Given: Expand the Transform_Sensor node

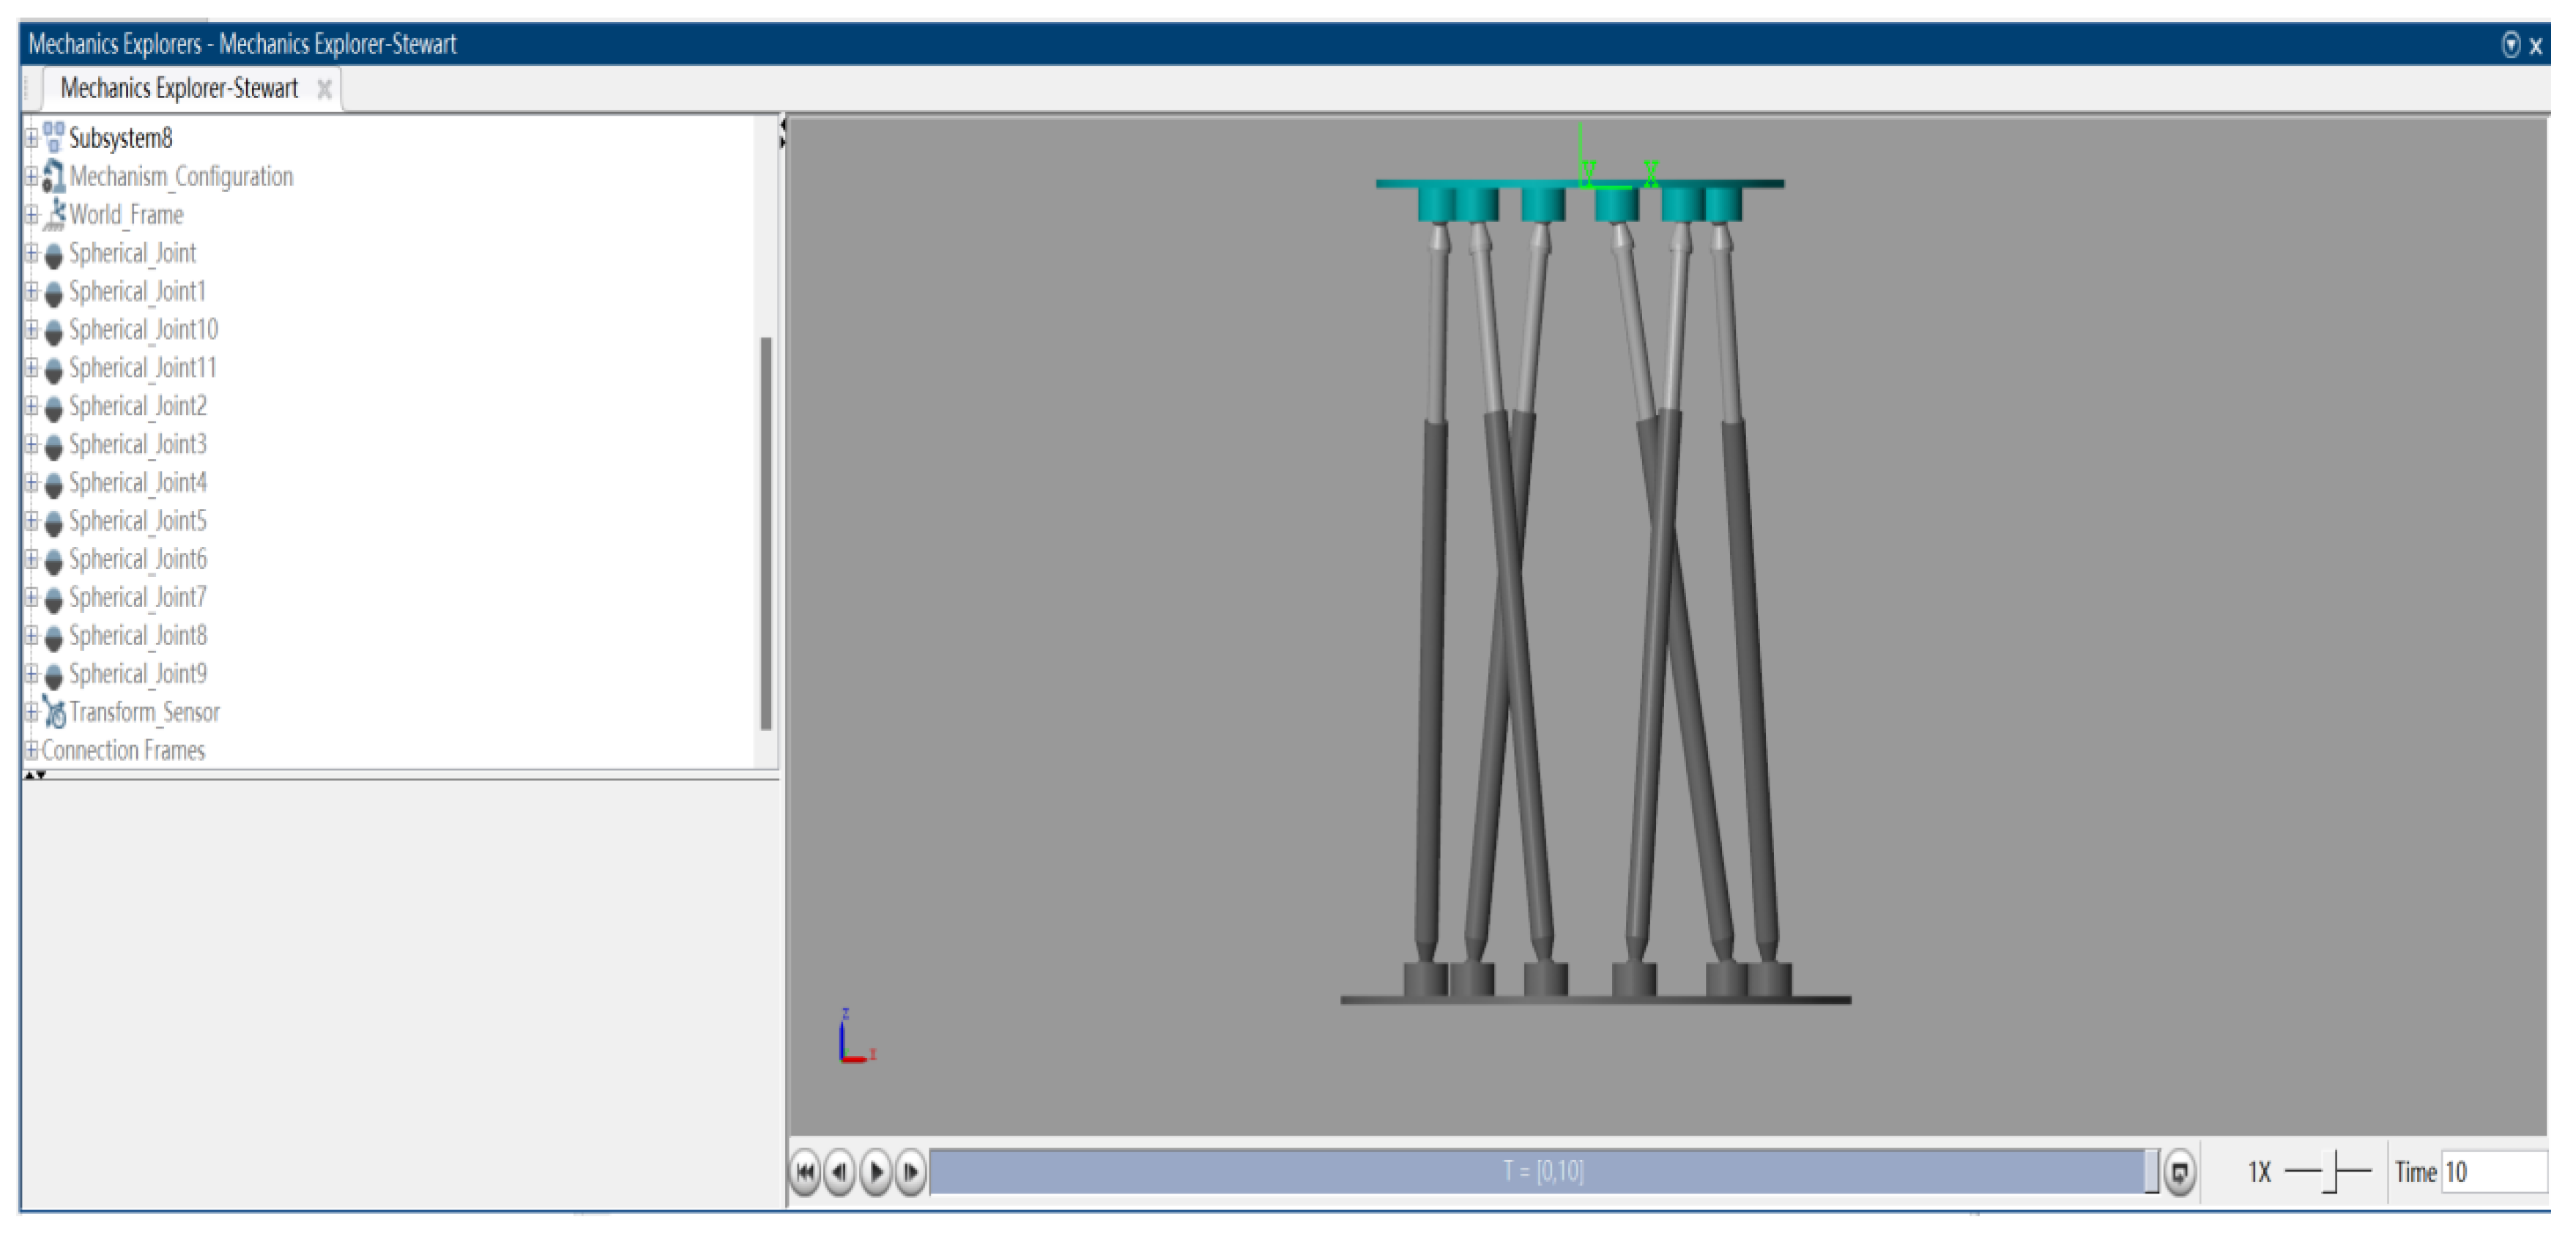Looking at the screenshot, I should click(x=31, y=712).
